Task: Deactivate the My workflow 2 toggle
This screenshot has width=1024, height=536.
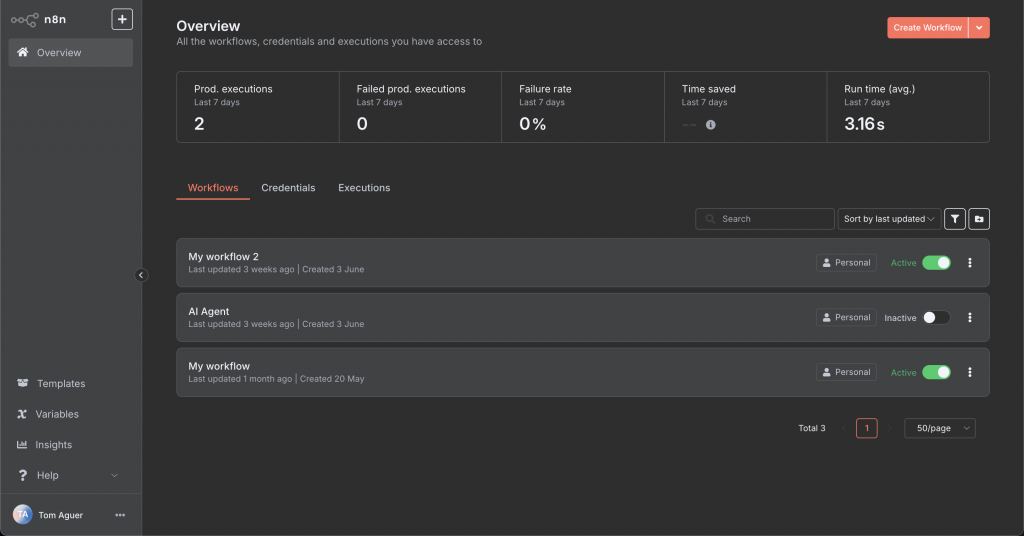Action: pyautogui.click(x=936, y=263)
